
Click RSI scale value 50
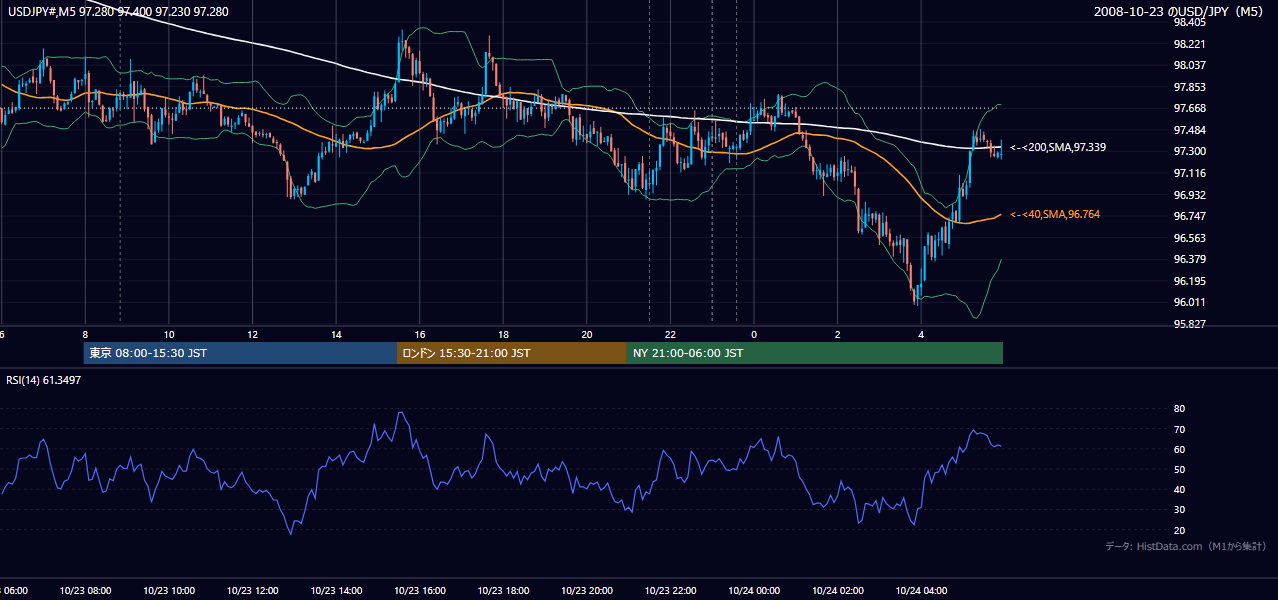pyautogui.click(x=1179, y=469)
